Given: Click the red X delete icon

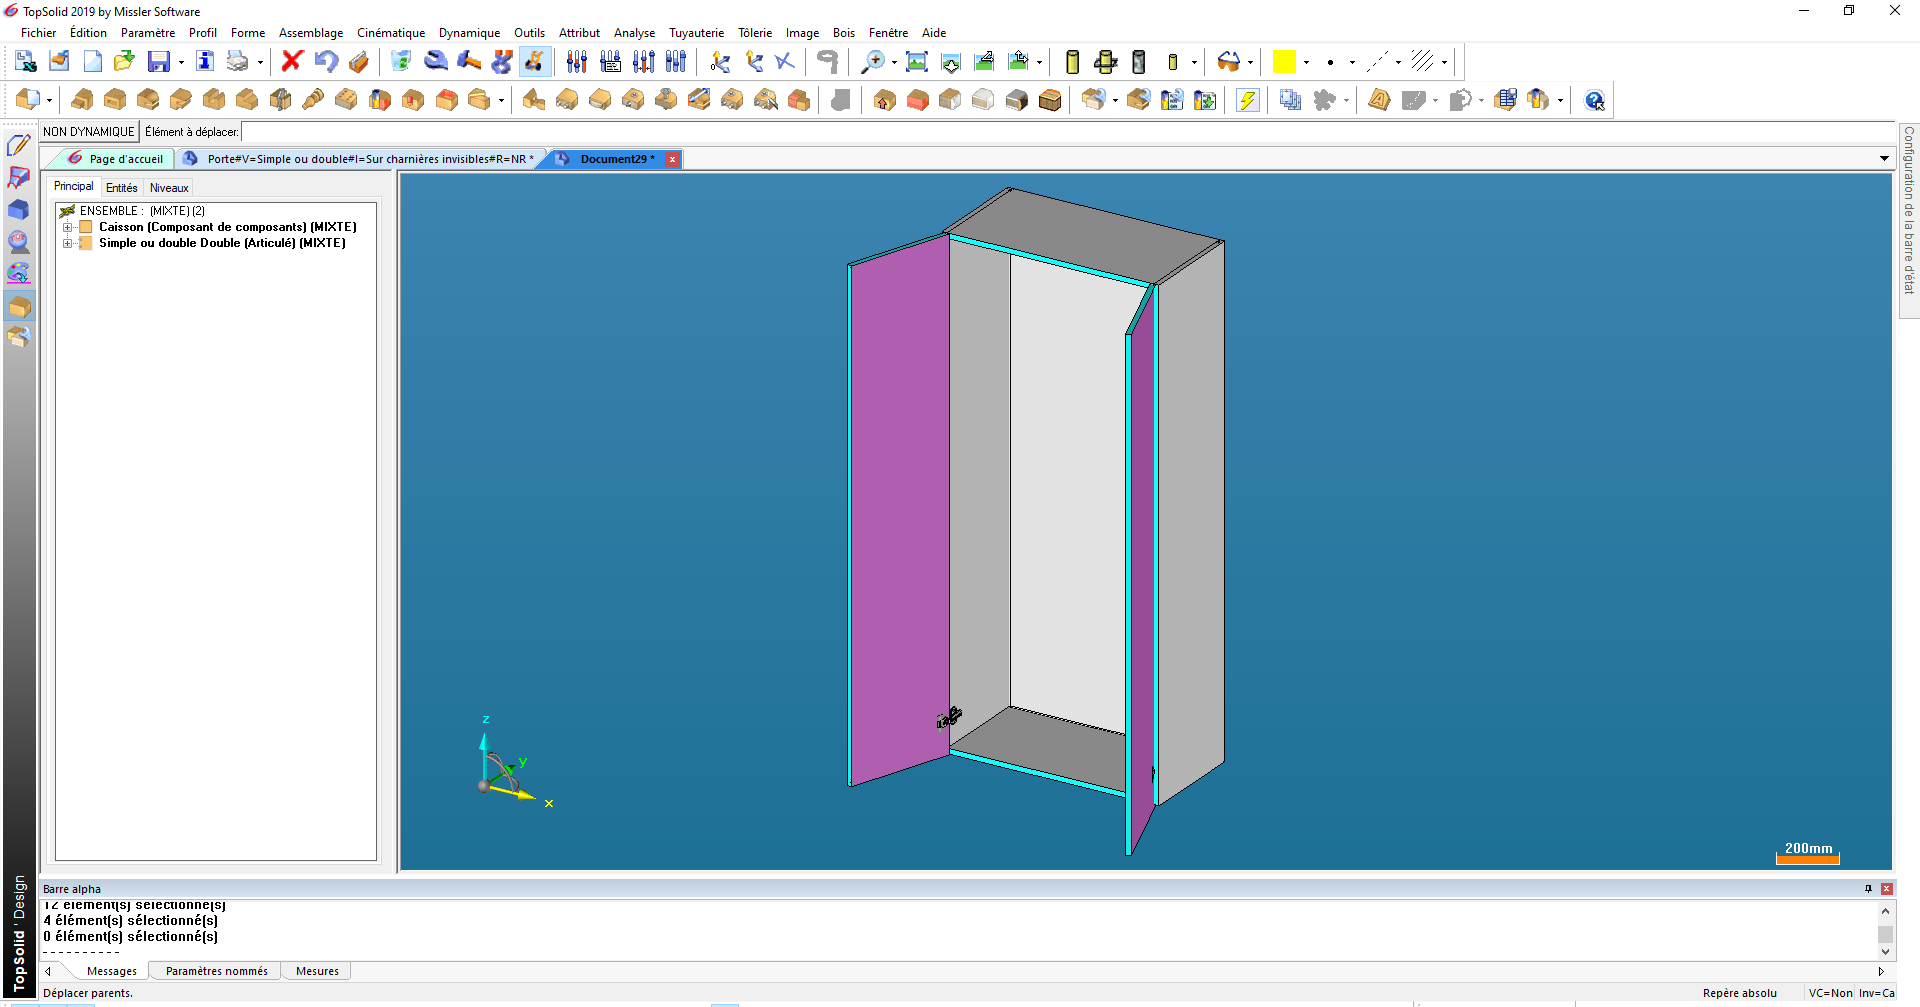Looking at the screenshot, I should pos(292,62).
